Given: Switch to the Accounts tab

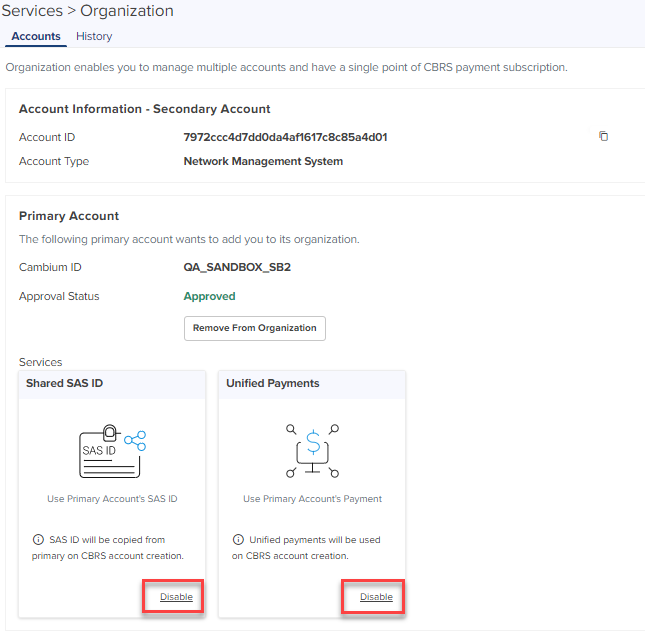Looking at the screenshot, I should tap(36, 36).
